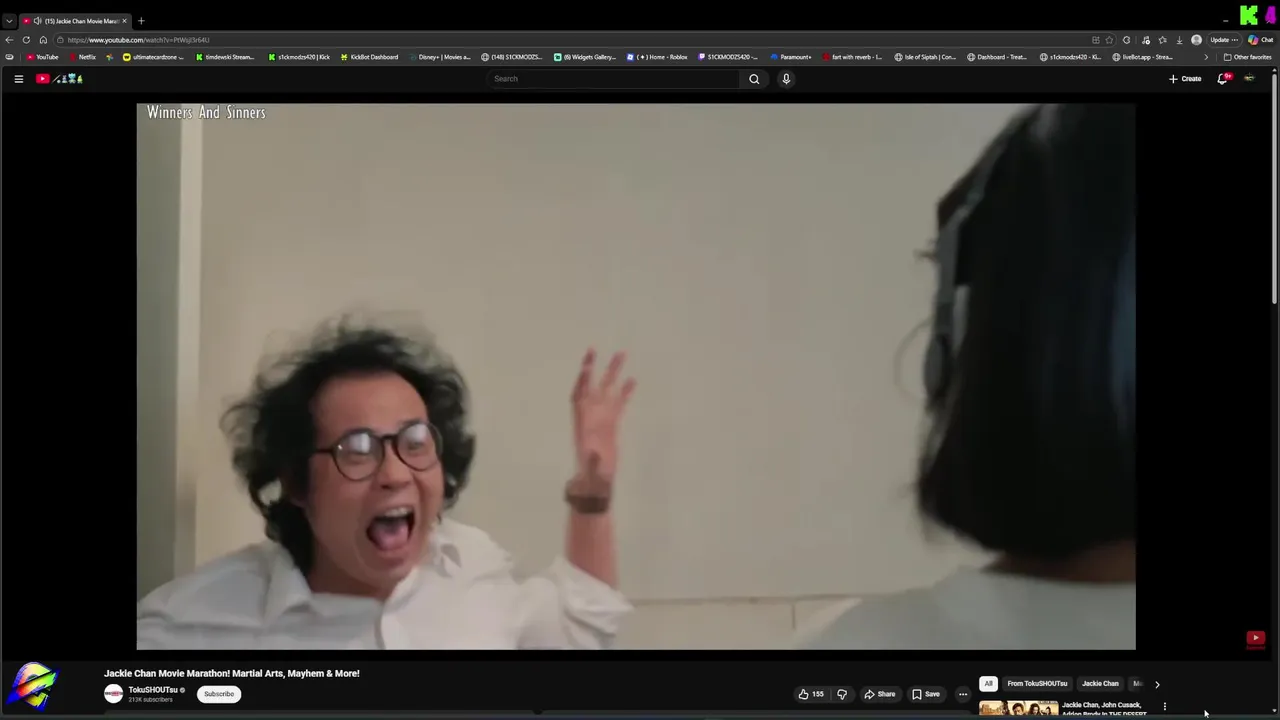Open browser extensions refresh icon

pyautogui.click(x=1127, y=40)
